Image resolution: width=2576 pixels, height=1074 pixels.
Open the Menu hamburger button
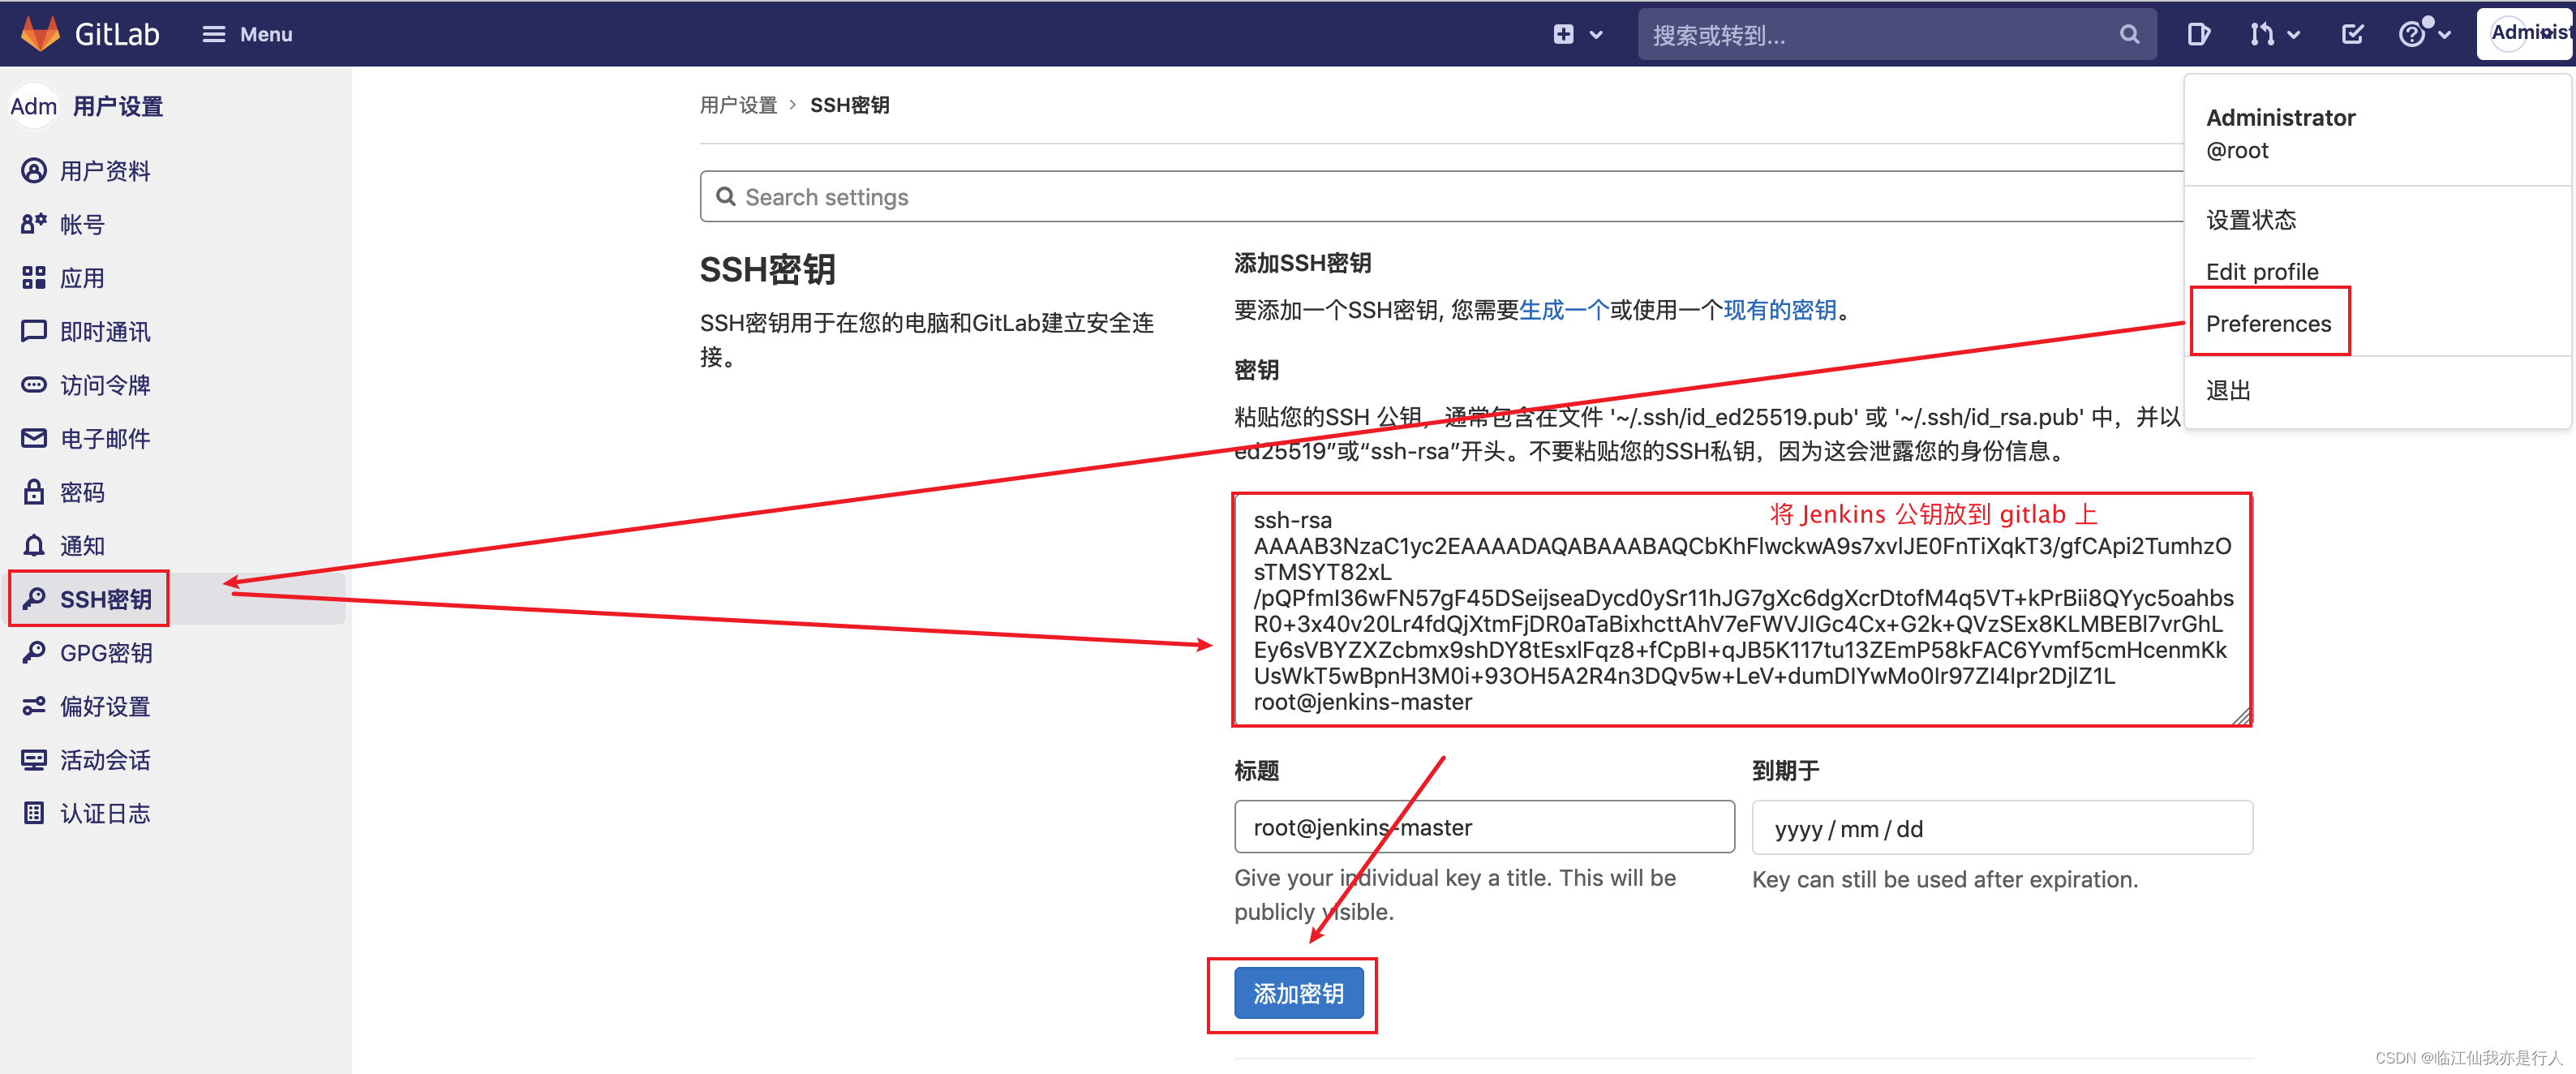[247, 34]
